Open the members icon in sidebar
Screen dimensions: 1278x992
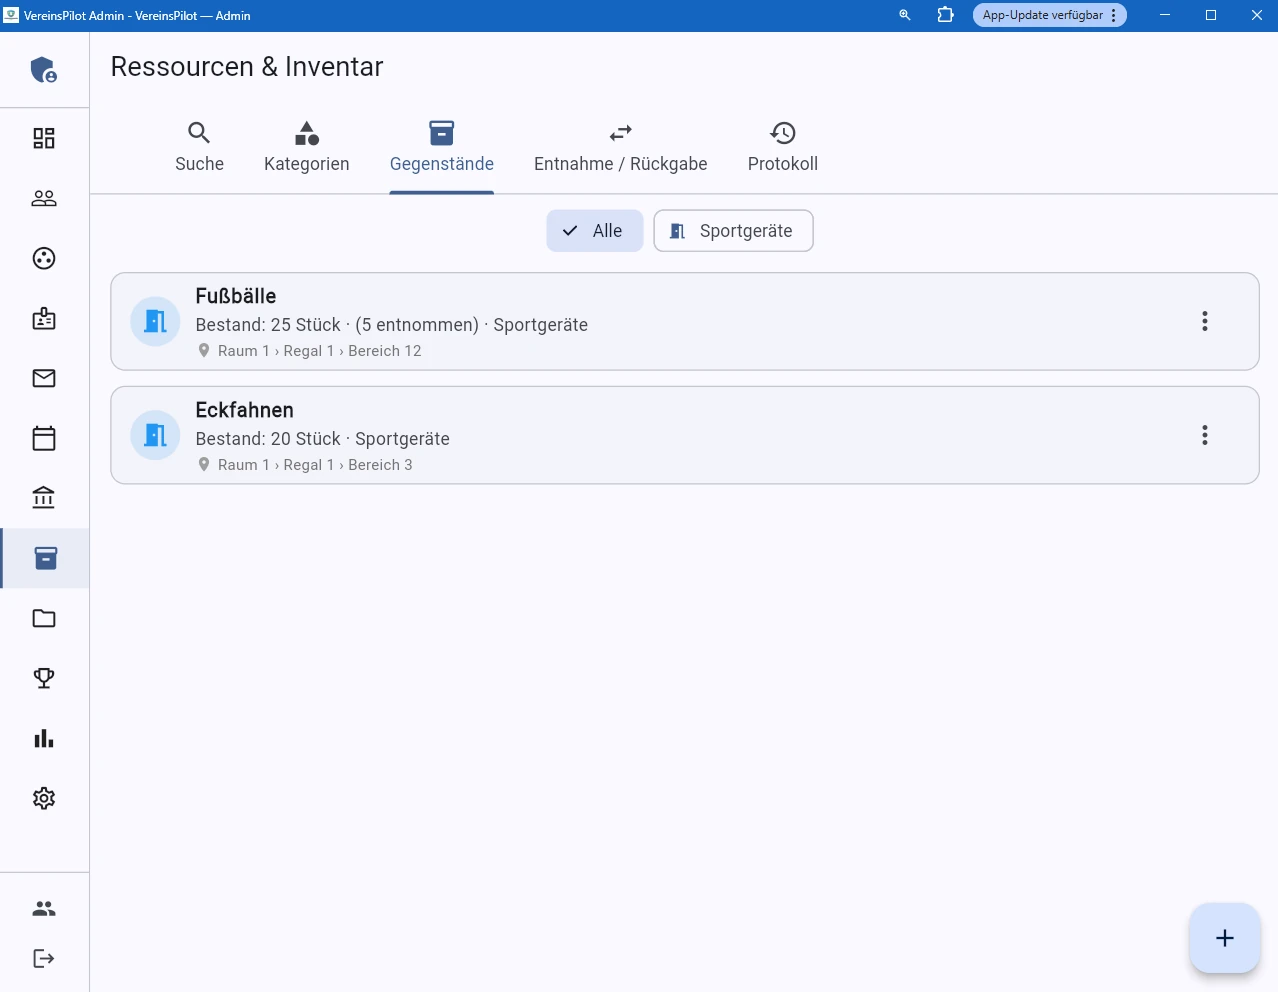pos(44,198)
